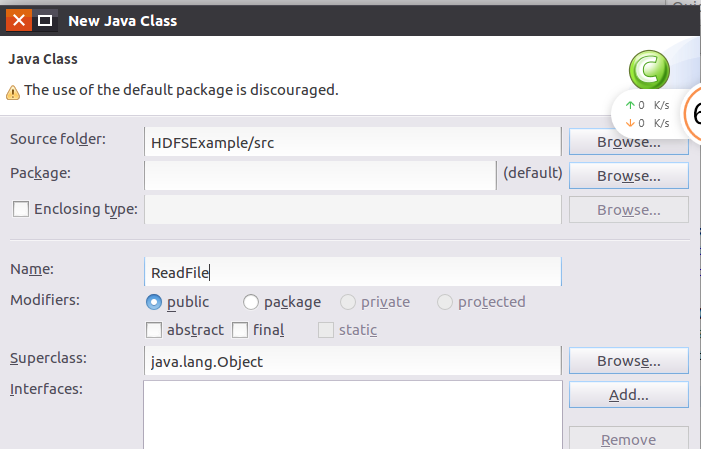Enable the Enclosing type checkbox
The width and height of the screenshot is (701, 449).
click(20, 209)
